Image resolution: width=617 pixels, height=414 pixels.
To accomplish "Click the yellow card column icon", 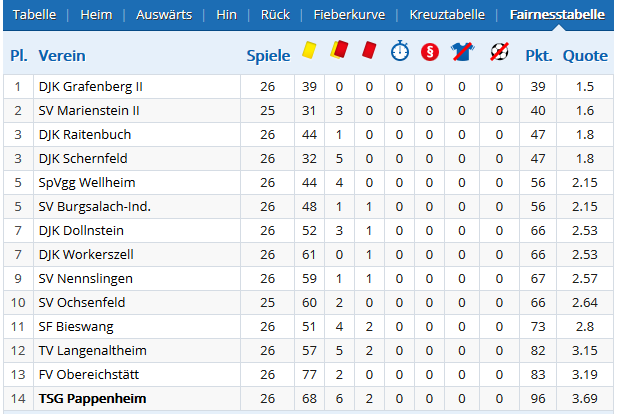I will tap(309, 51).
